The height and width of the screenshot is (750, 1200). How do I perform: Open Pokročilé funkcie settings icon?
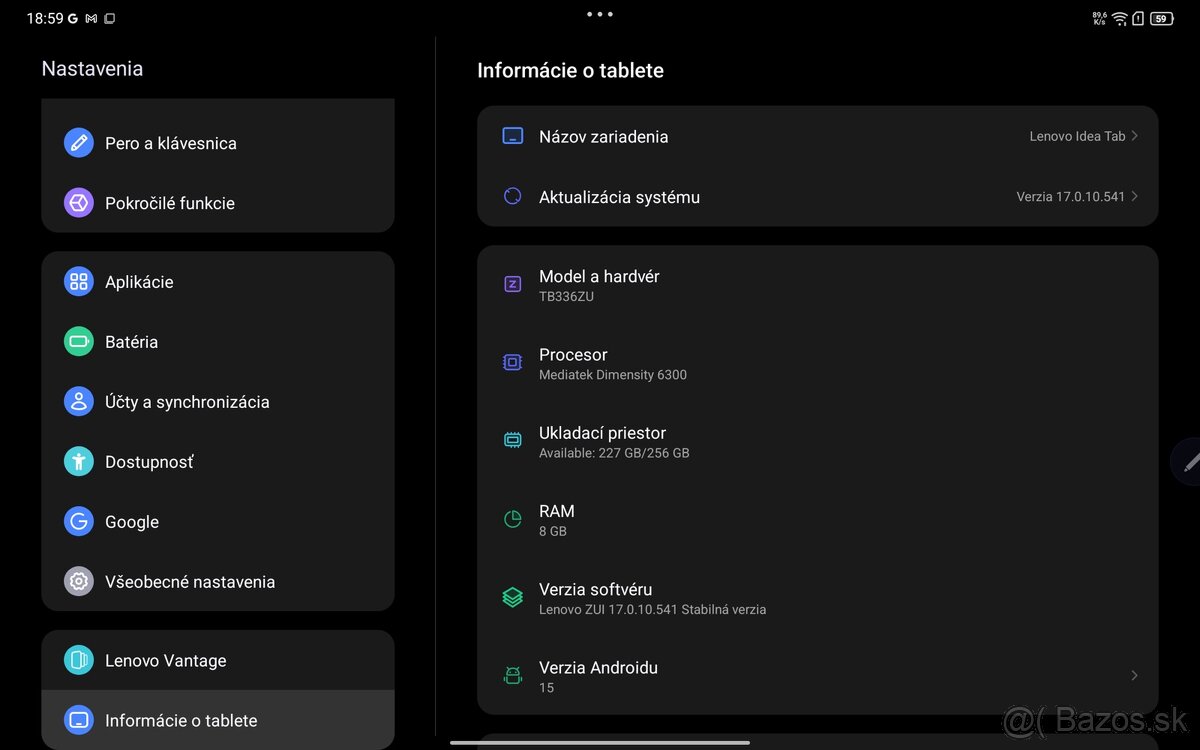click(78, 202)
